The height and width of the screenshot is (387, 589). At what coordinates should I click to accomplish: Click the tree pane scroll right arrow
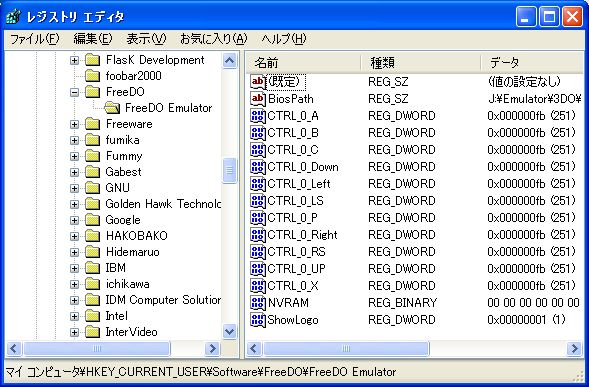212,349
